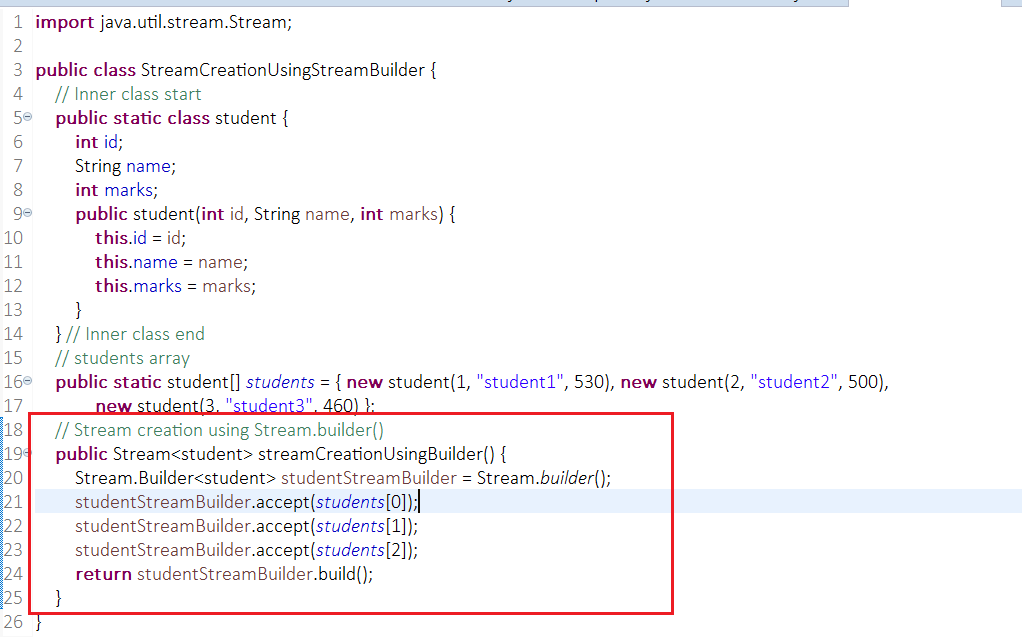
Task: Click the string literal "student1"
Action: 519,381
